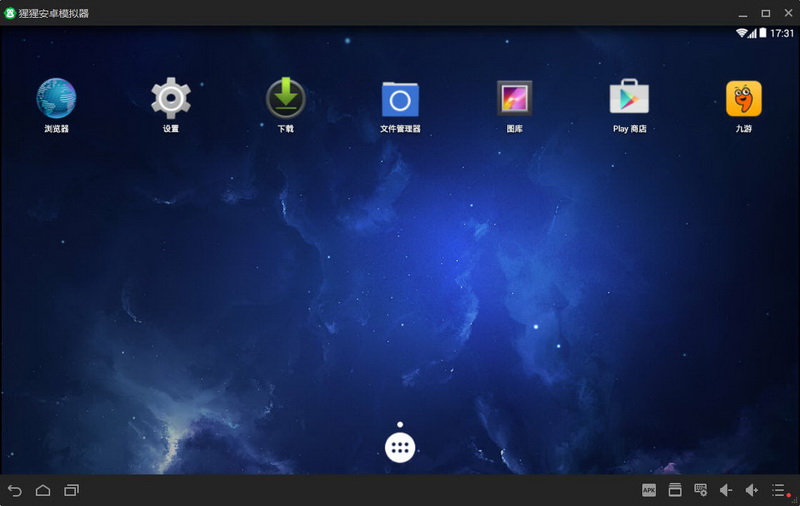Show recent apps overview
Image resolution: width=800 pixels, height=506 pixels.
click(x=71, y=490)
